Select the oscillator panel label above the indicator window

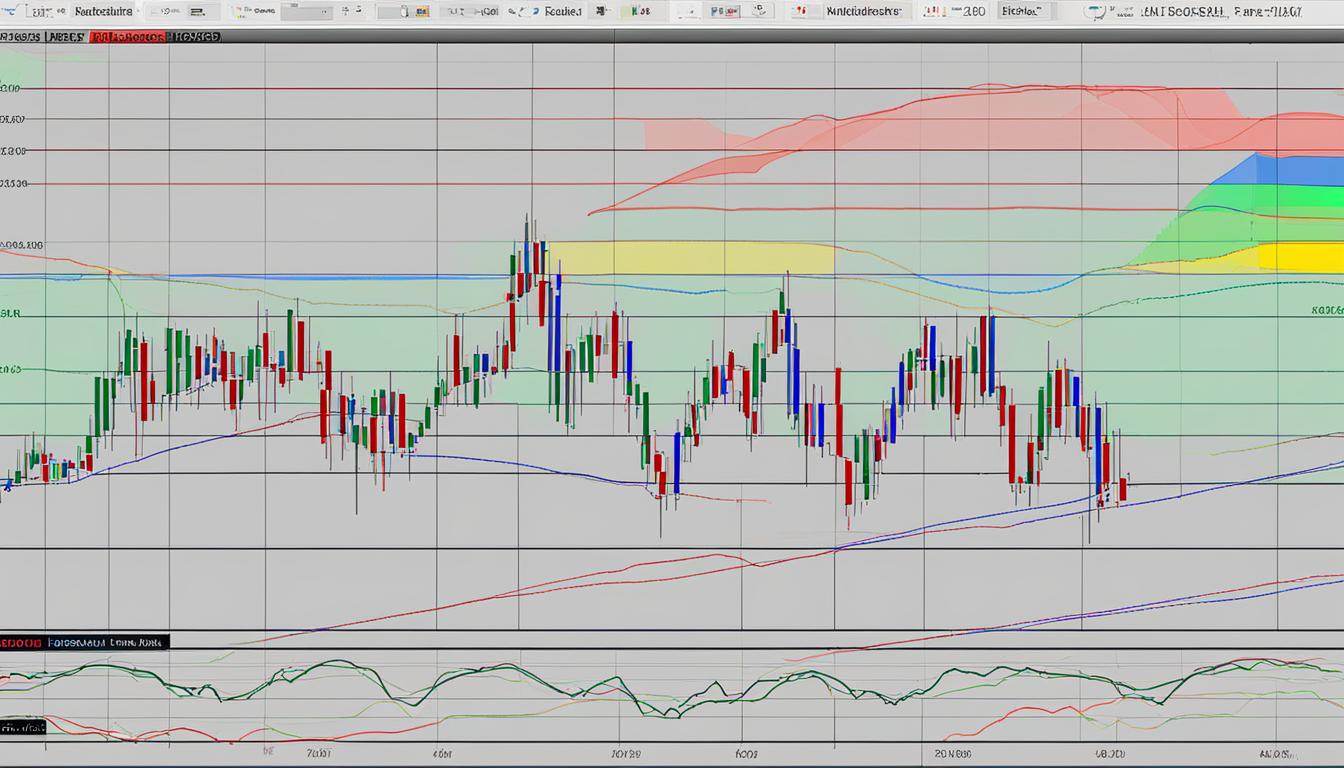click(x=85, y=643)
